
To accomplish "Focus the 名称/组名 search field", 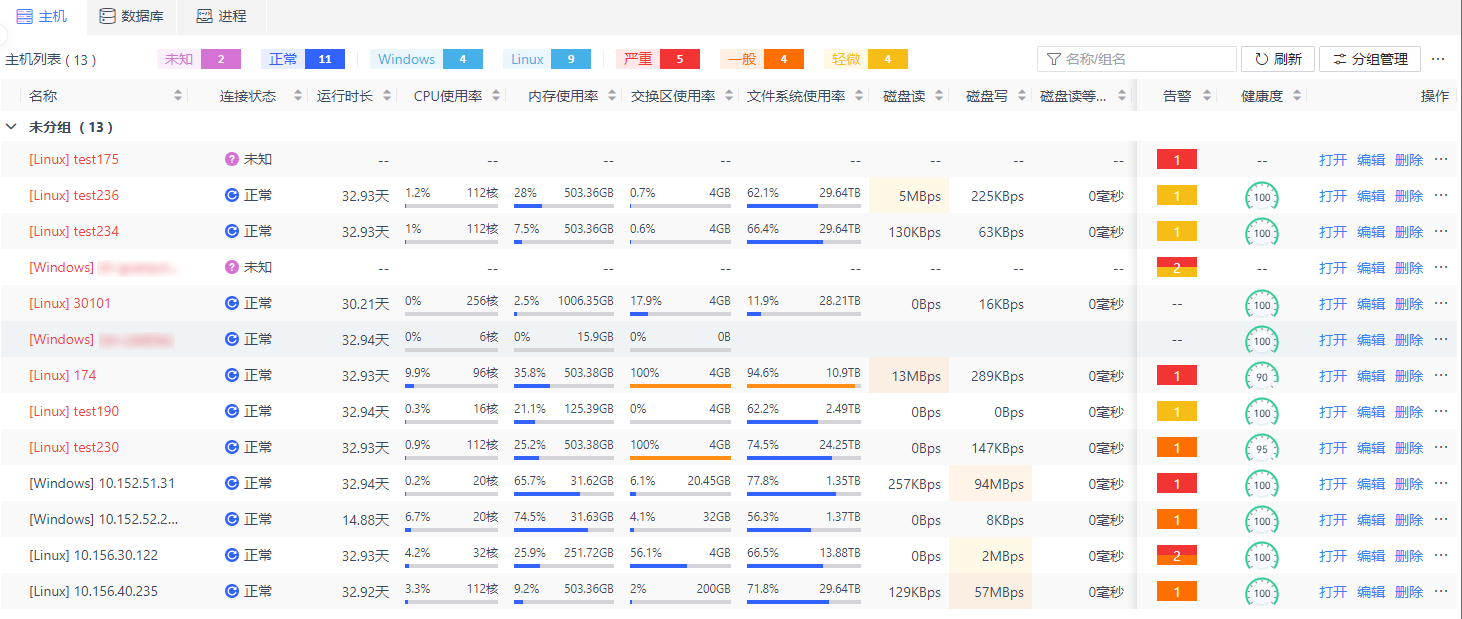I will 1137,59.
